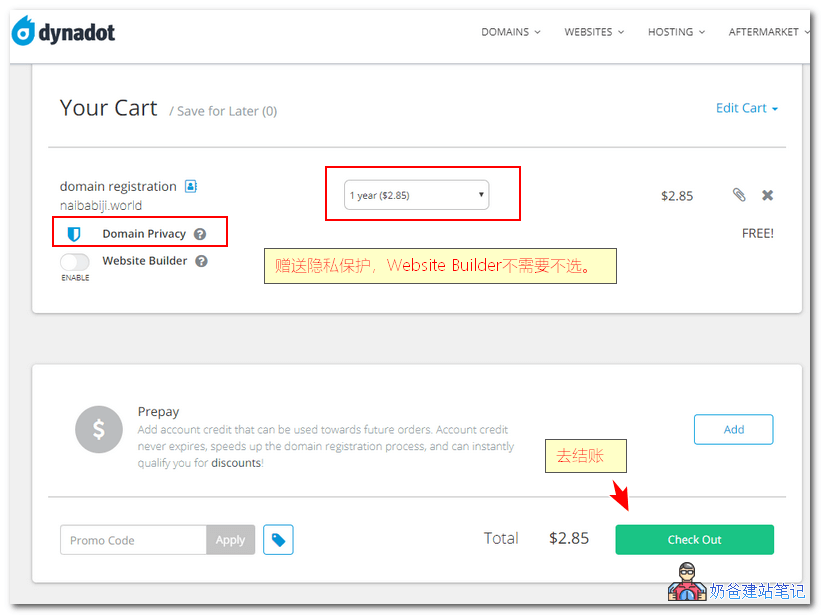
Task: Click the contact card icon beside domain registration
Action: point(191,186)
